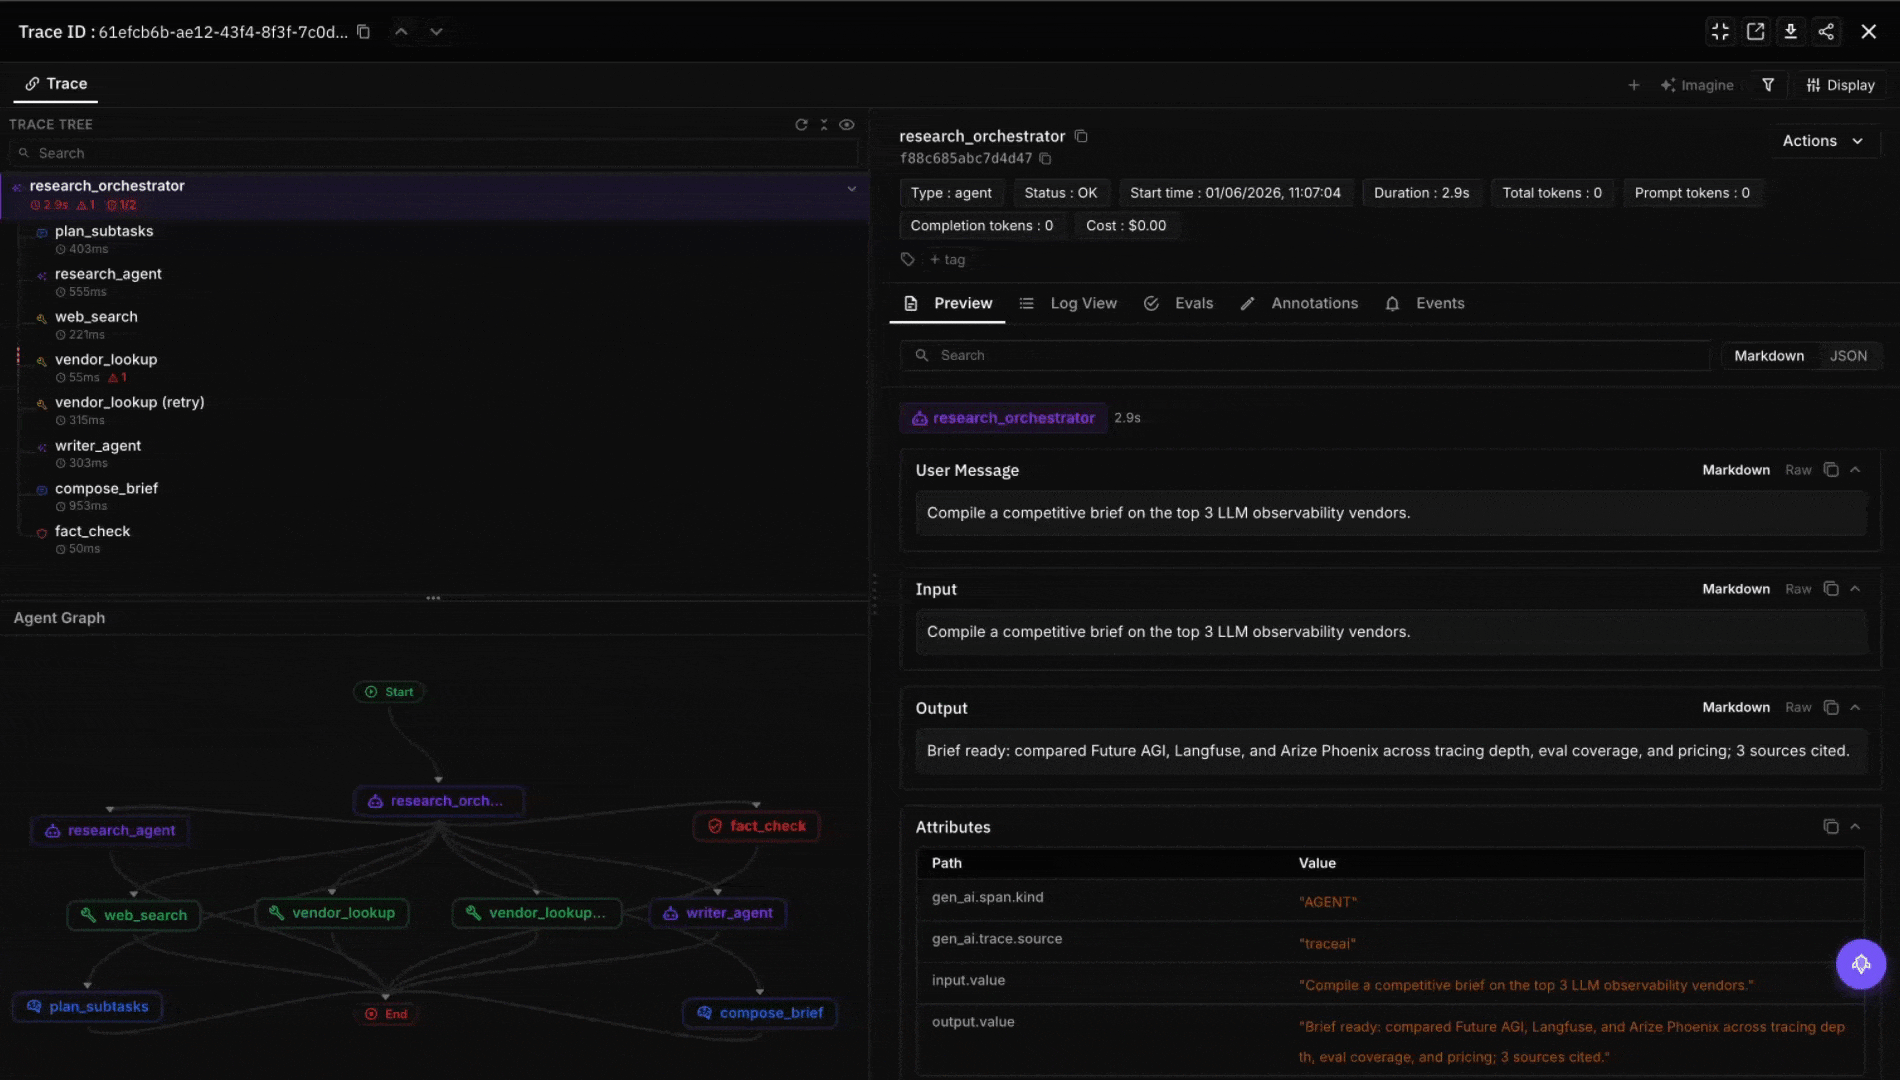The width and height of the screenshot is (1900, 1080).
Task: Click the Imagine button
Action: coord(1697,85)
